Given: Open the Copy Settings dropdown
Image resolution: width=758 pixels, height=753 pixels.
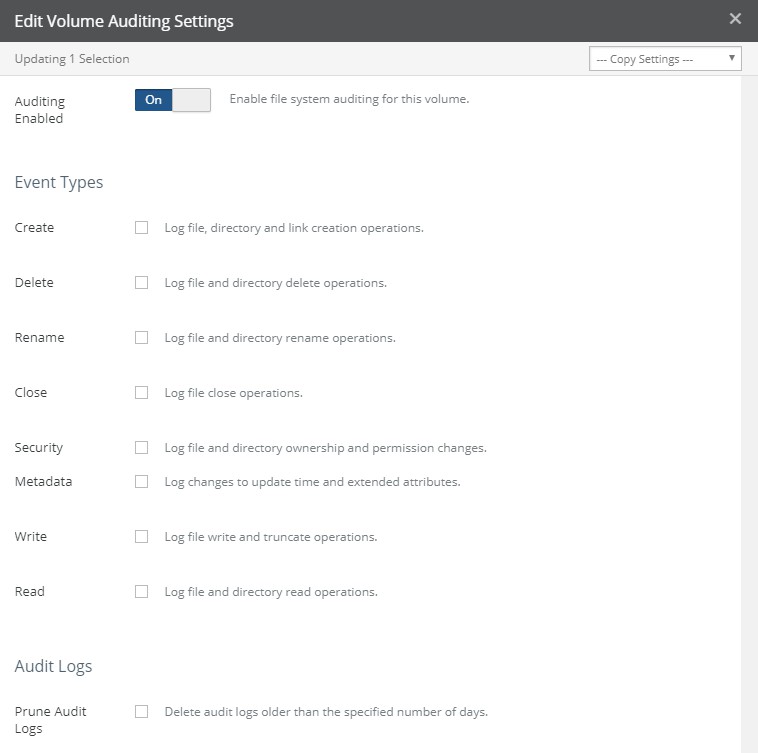Looking at the screenshot, I should pos(665,59).
